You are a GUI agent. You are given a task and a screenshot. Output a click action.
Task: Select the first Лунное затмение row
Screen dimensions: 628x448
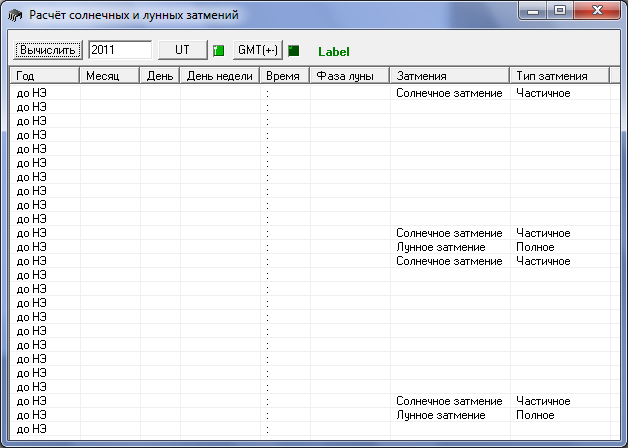441,247
